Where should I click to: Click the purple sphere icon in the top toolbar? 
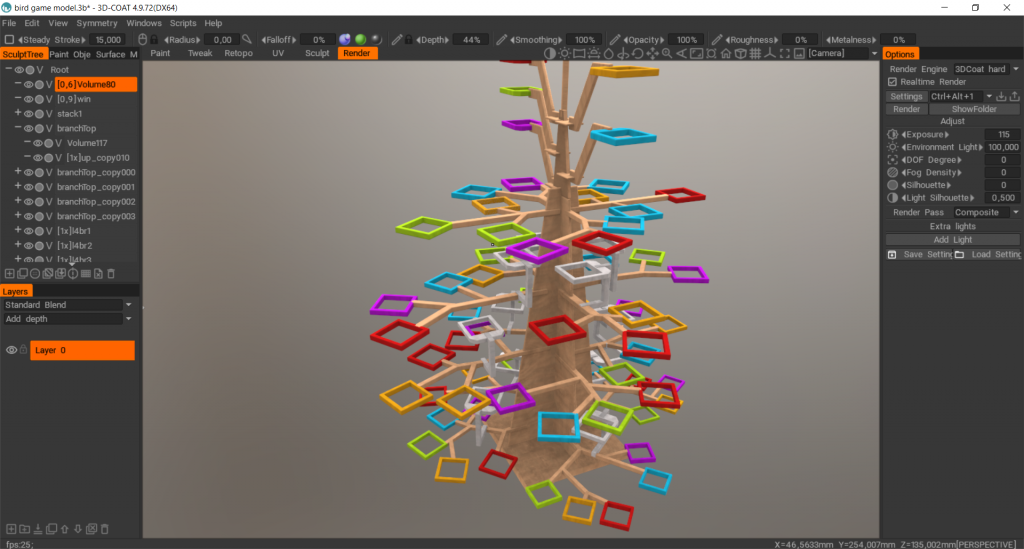(345, 40)
